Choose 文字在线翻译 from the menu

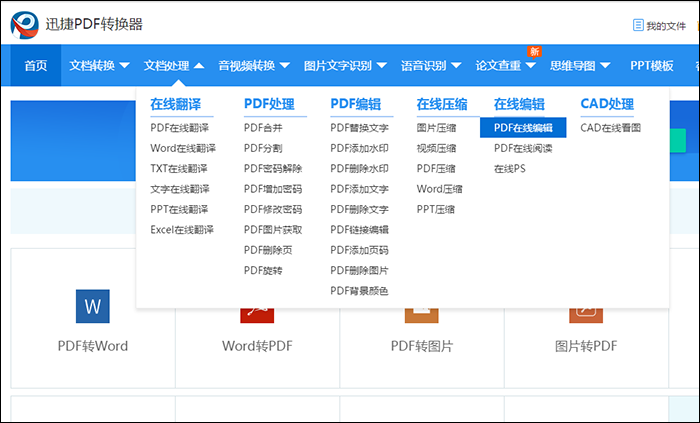click(180, 189)
